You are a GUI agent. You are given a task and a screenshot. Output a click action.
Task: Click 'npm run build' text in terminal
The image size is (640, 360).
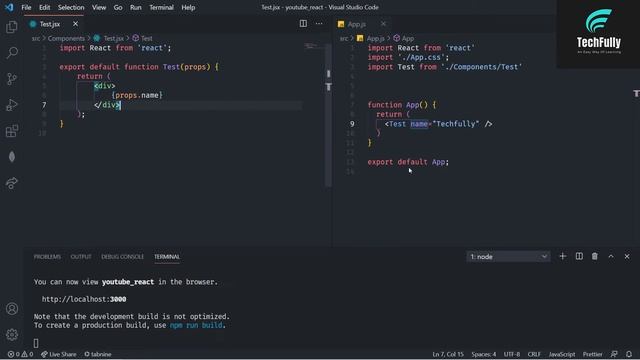pyautogui.click(x=196, y=325)
